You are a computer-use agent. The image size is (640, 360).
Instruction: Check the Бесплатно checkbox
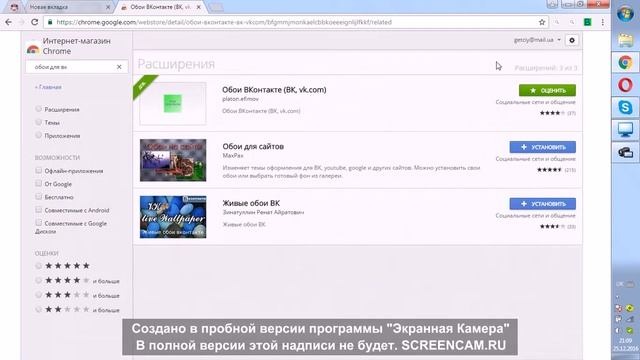coord(38,196)
